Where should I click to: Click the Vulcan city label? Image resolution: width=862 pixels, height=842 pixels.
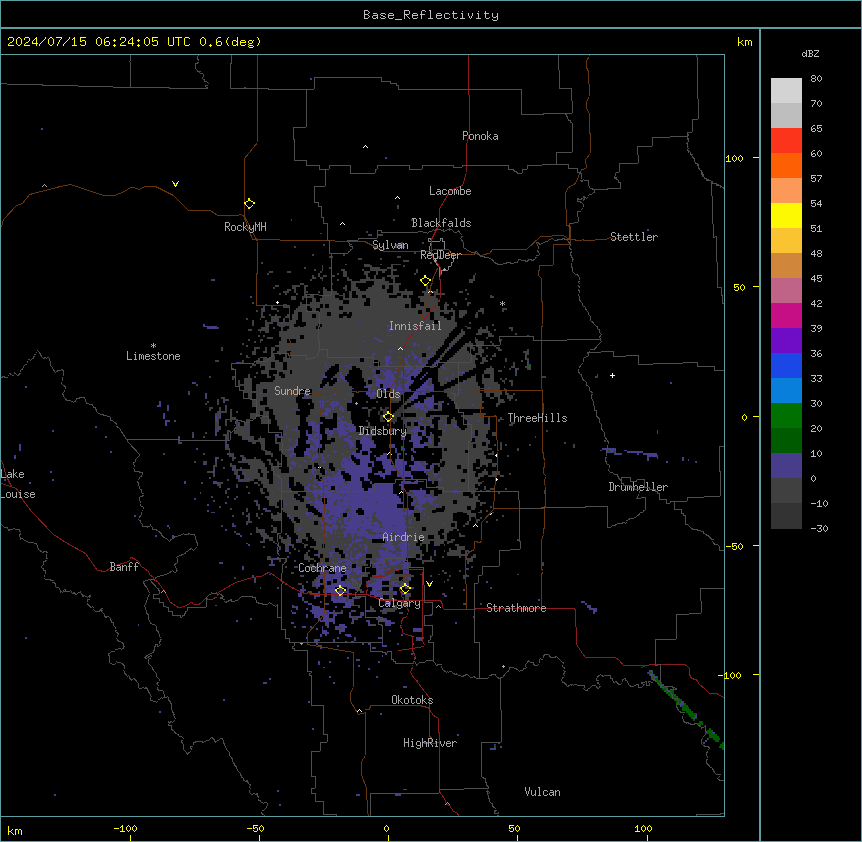tap(542, 791)
